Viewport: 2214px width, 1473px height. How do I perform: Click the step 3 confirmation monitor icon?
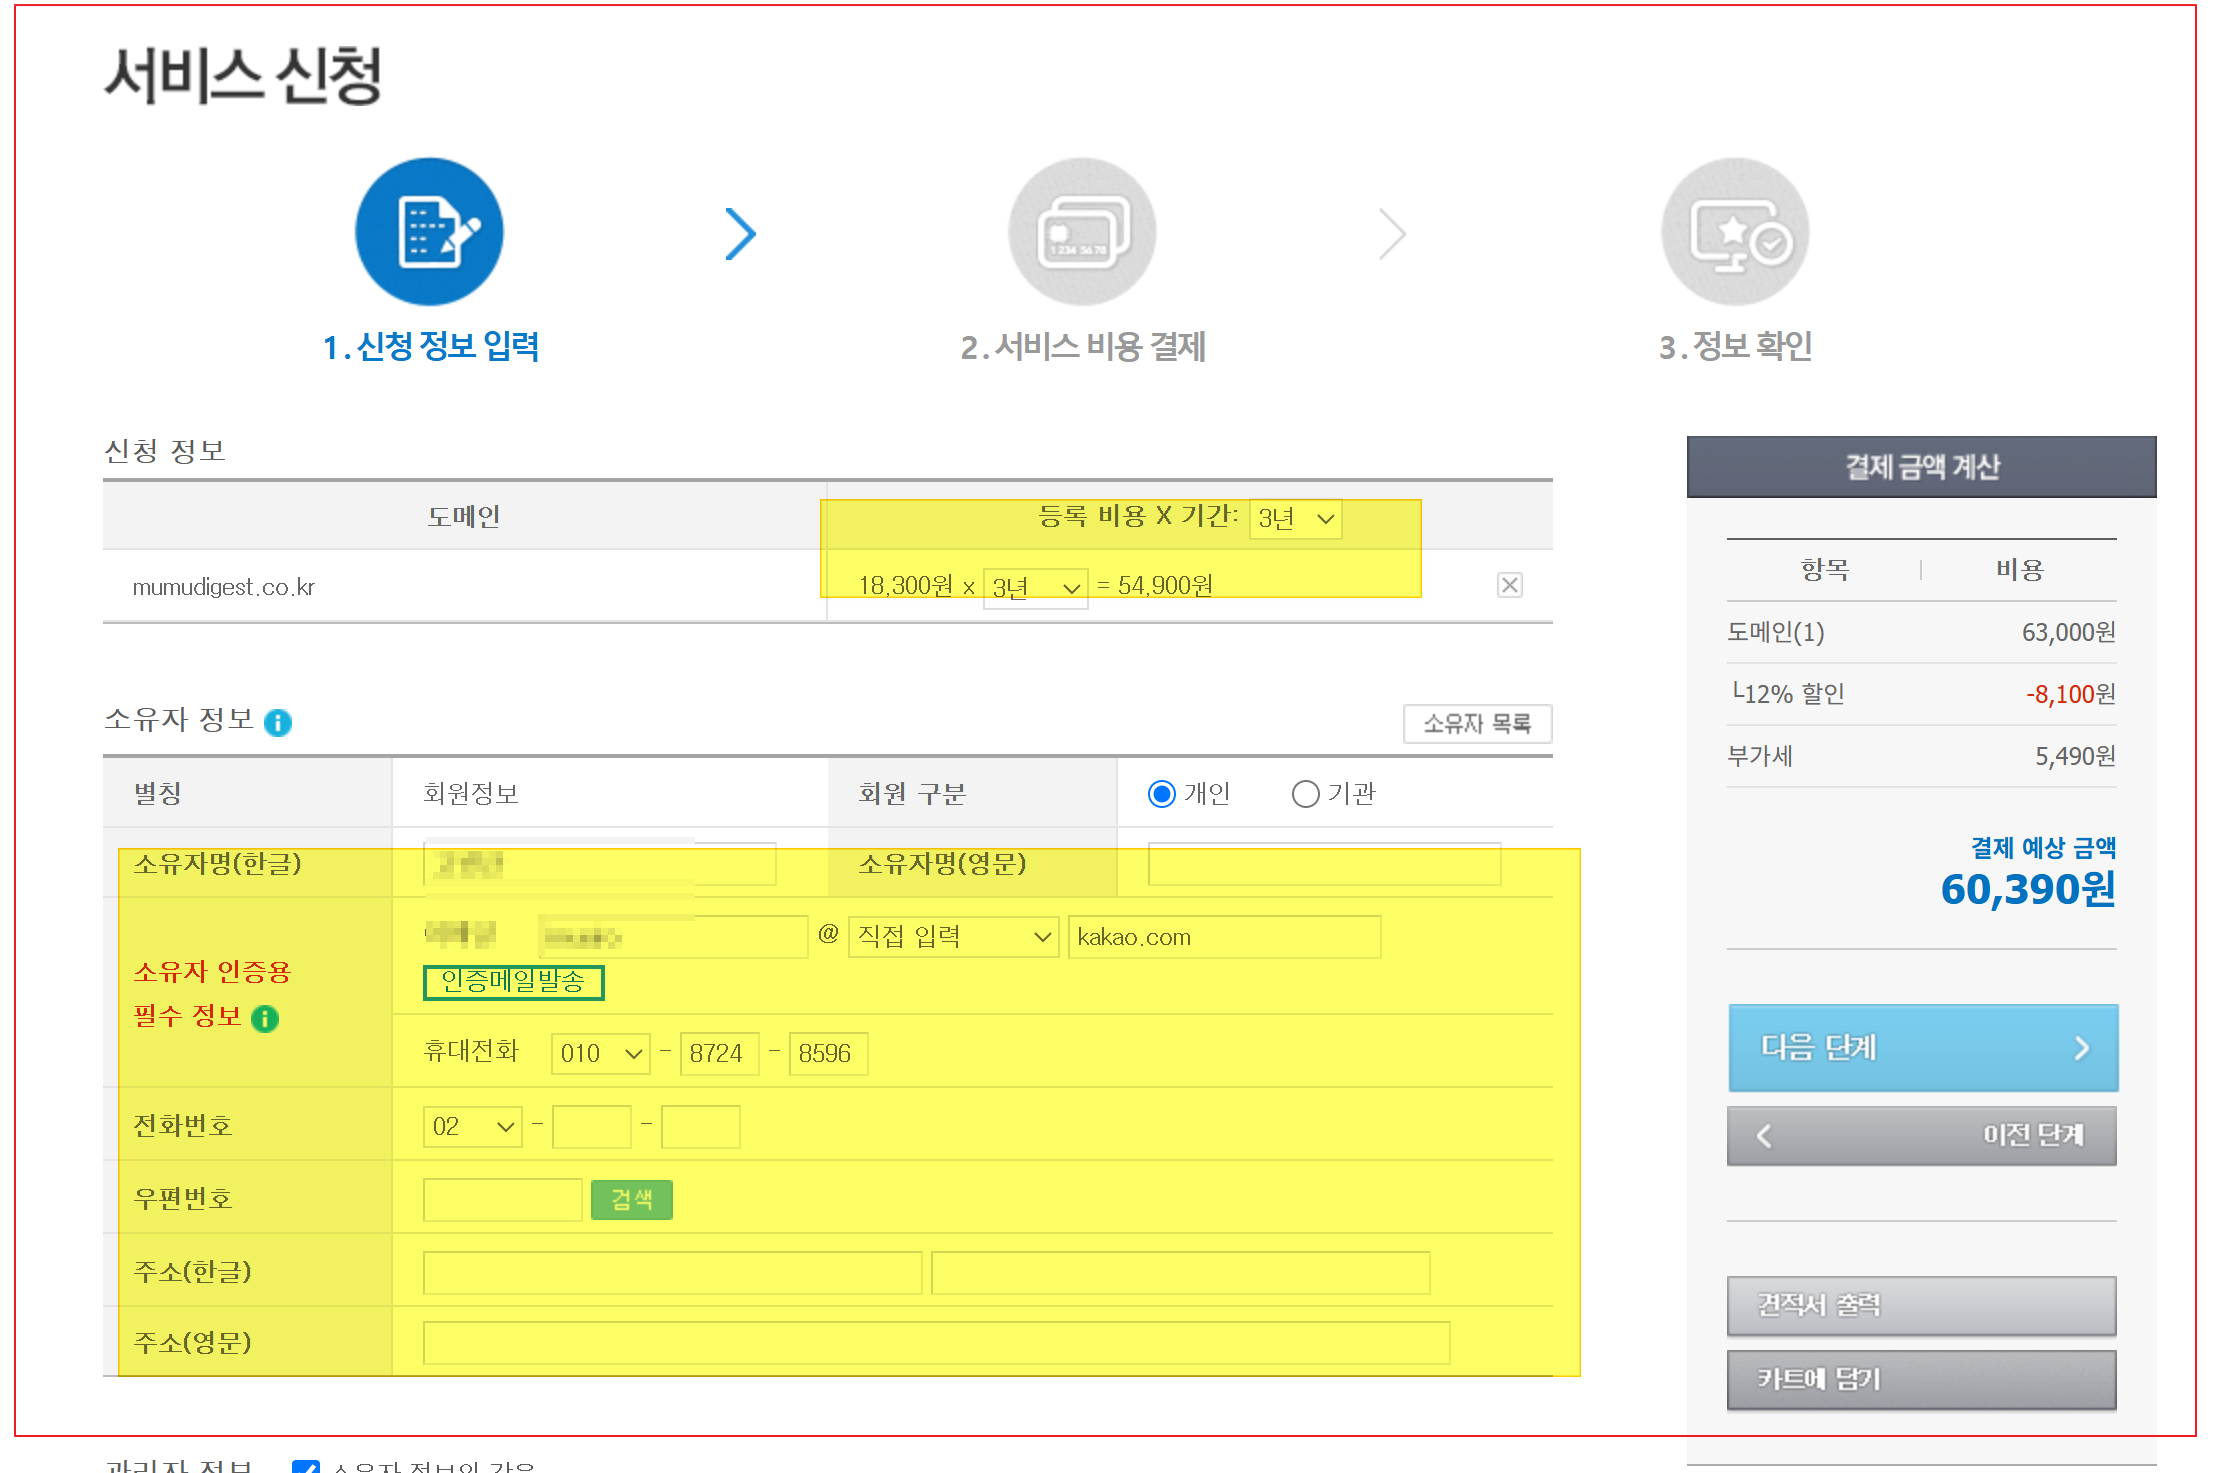coord(1735,232)
